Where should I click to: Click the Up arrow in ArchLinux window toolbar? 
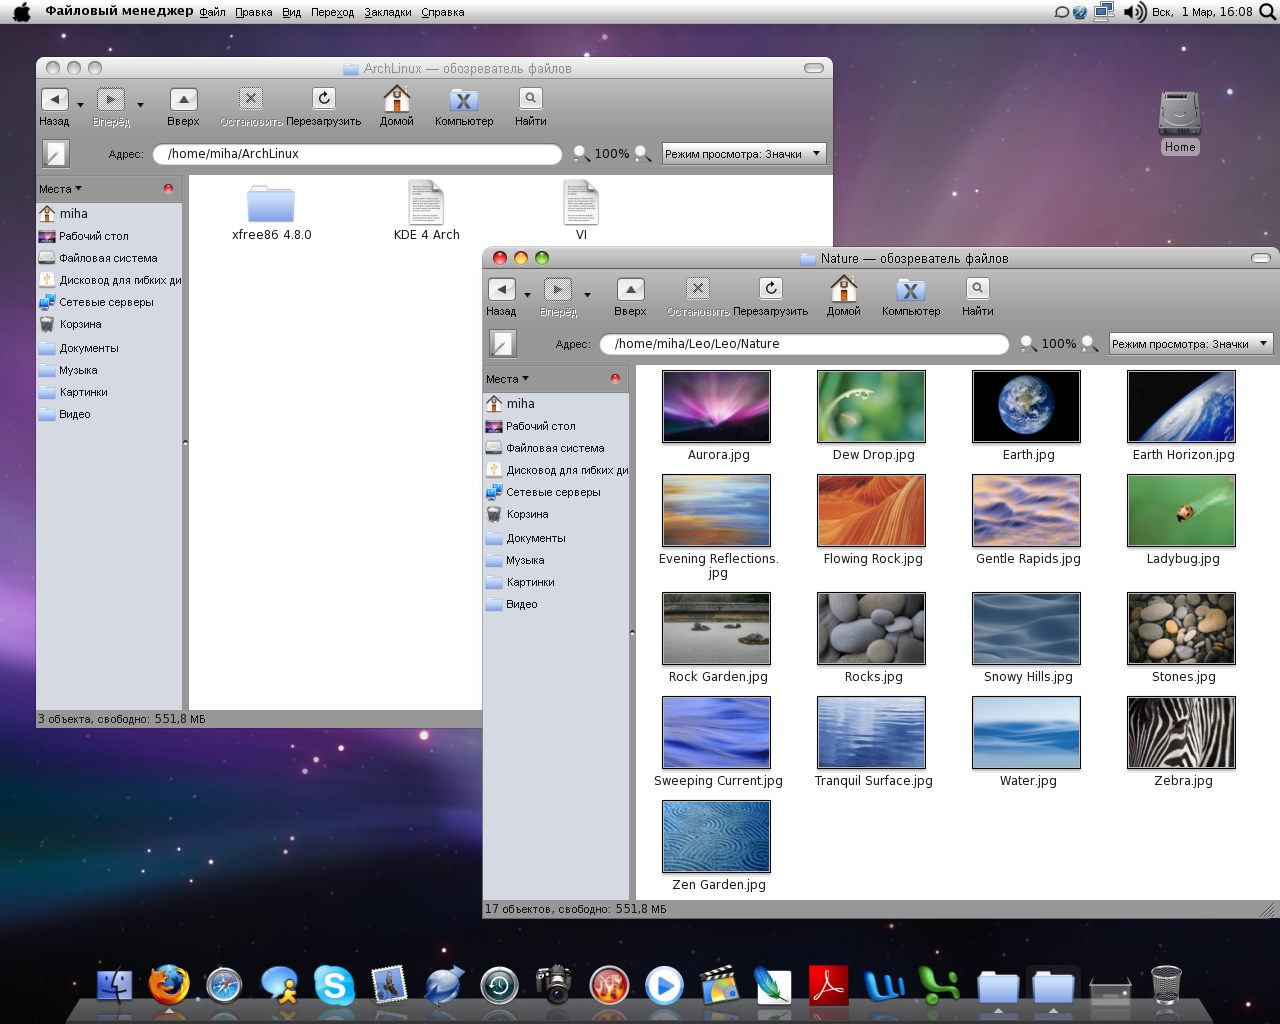[x=183, y=100]
